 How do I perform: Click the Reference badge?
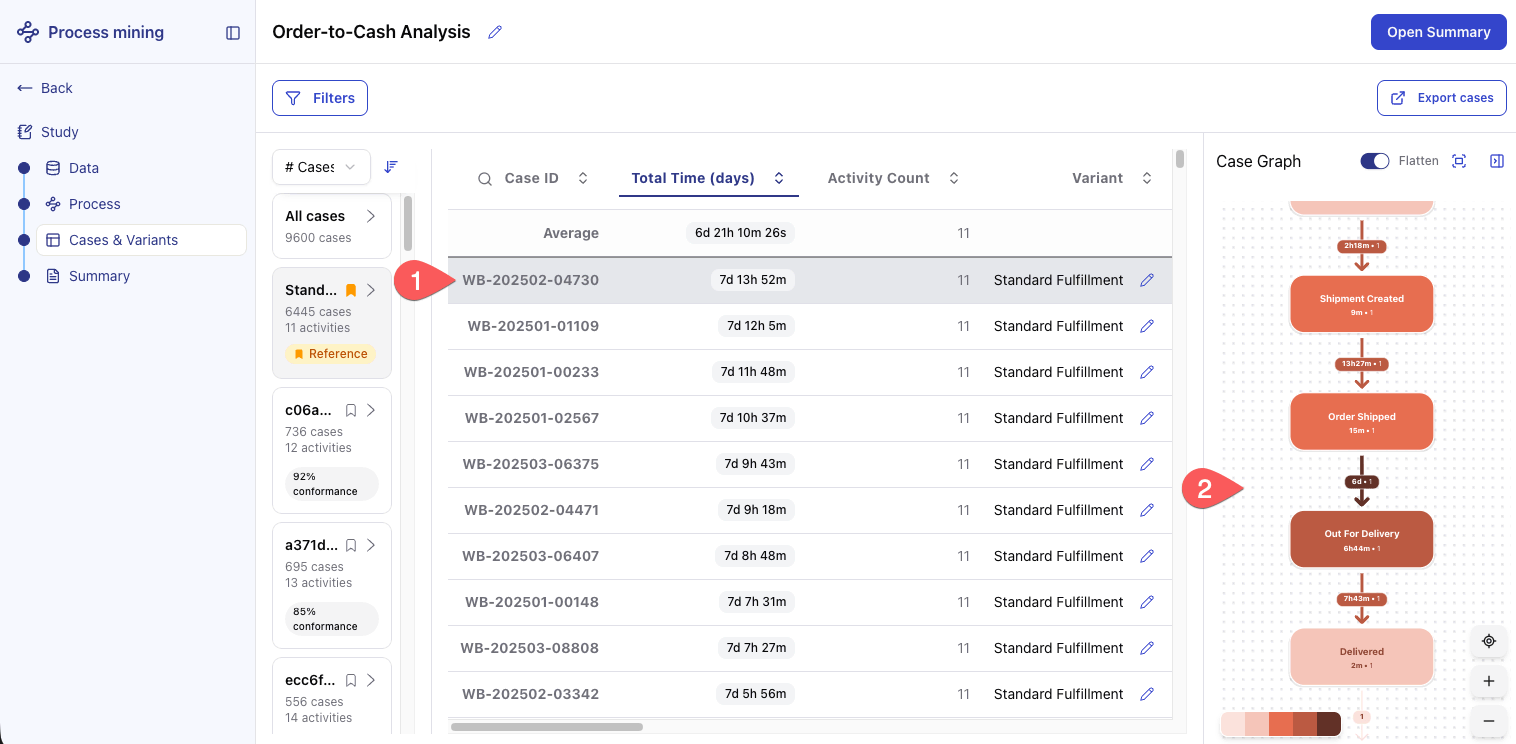330,354
